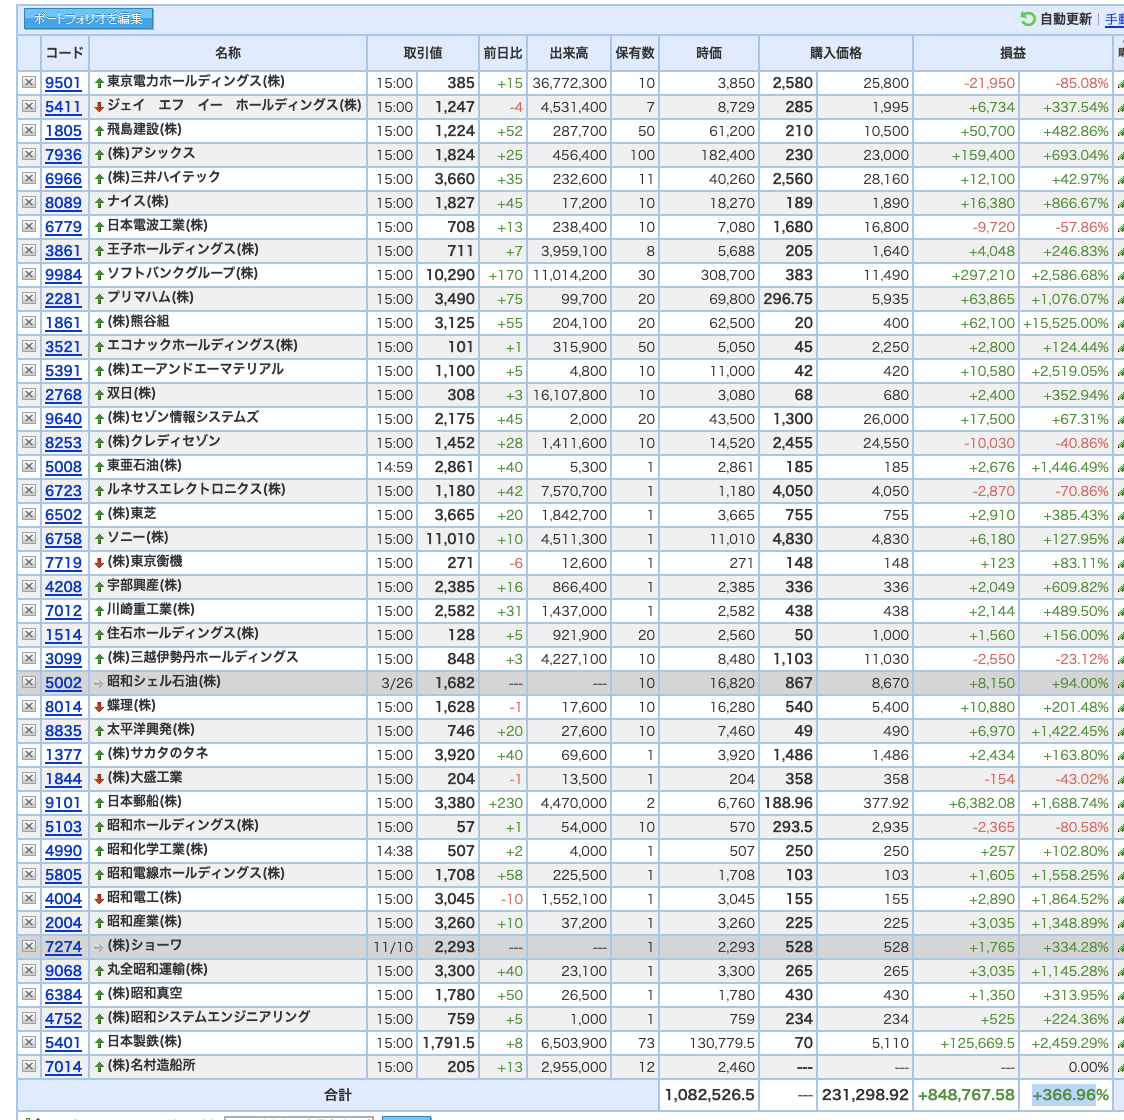Click highlighted total +366.96% value
This screenshot has height=1120, width=1124.
[x=1070, y=1095]
